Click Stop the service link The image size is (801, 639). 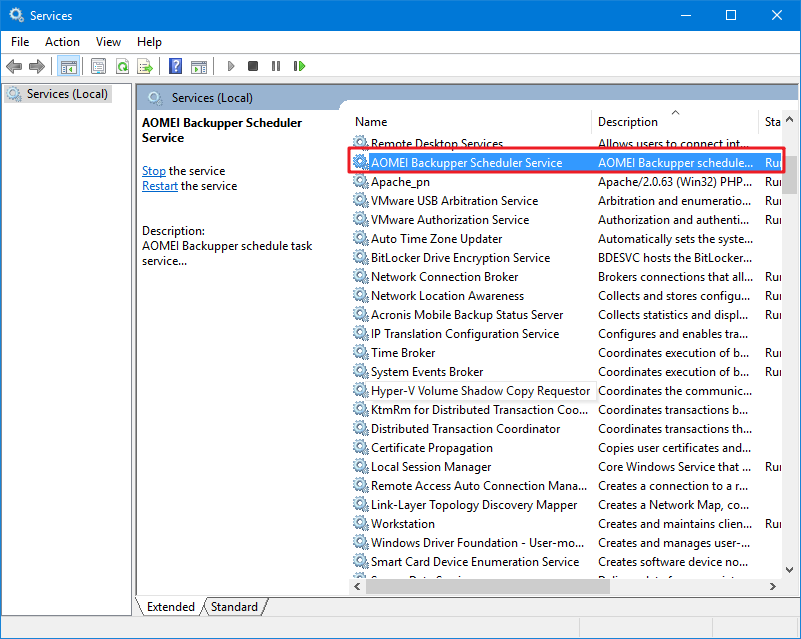pos(154,171)
